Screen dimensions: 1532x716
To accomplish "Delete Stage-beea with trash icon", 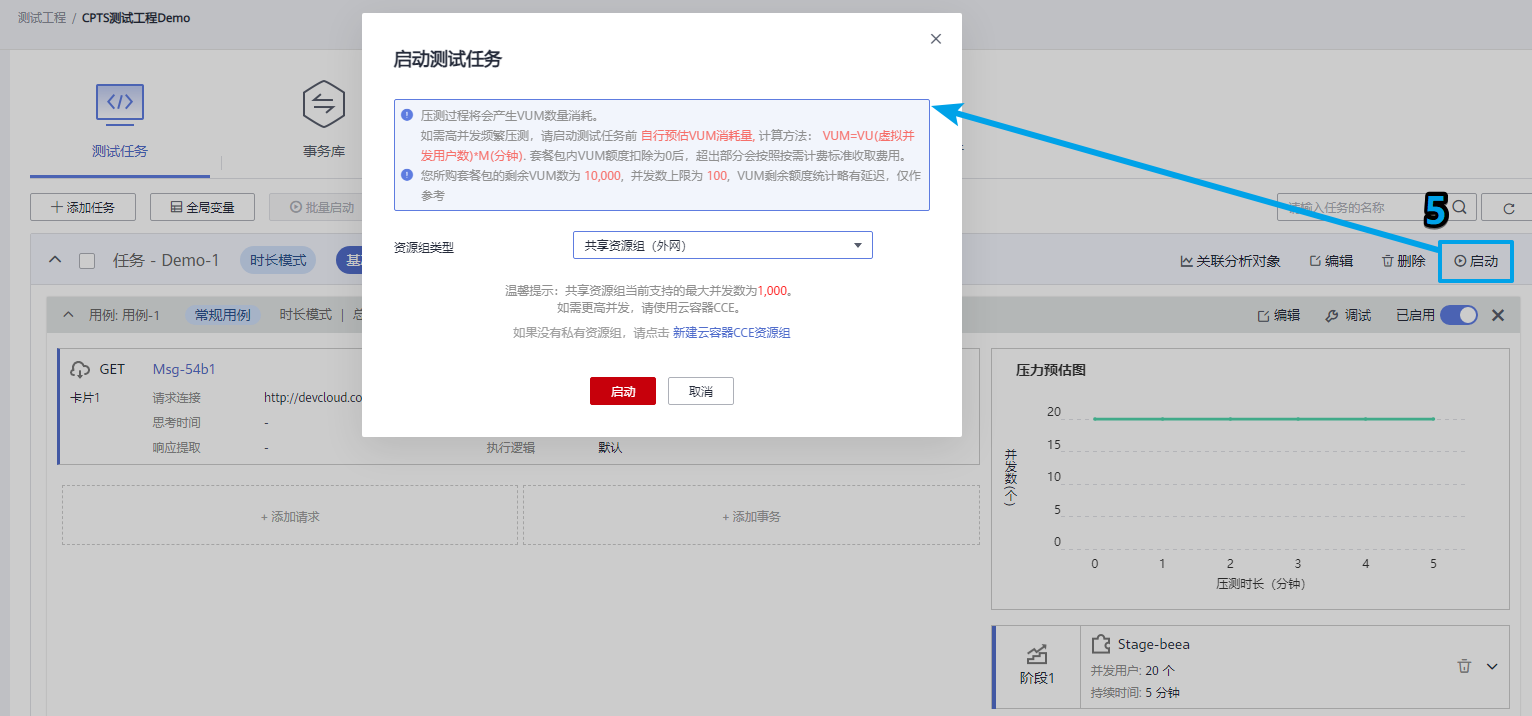I will click(x=1464, y=666).
